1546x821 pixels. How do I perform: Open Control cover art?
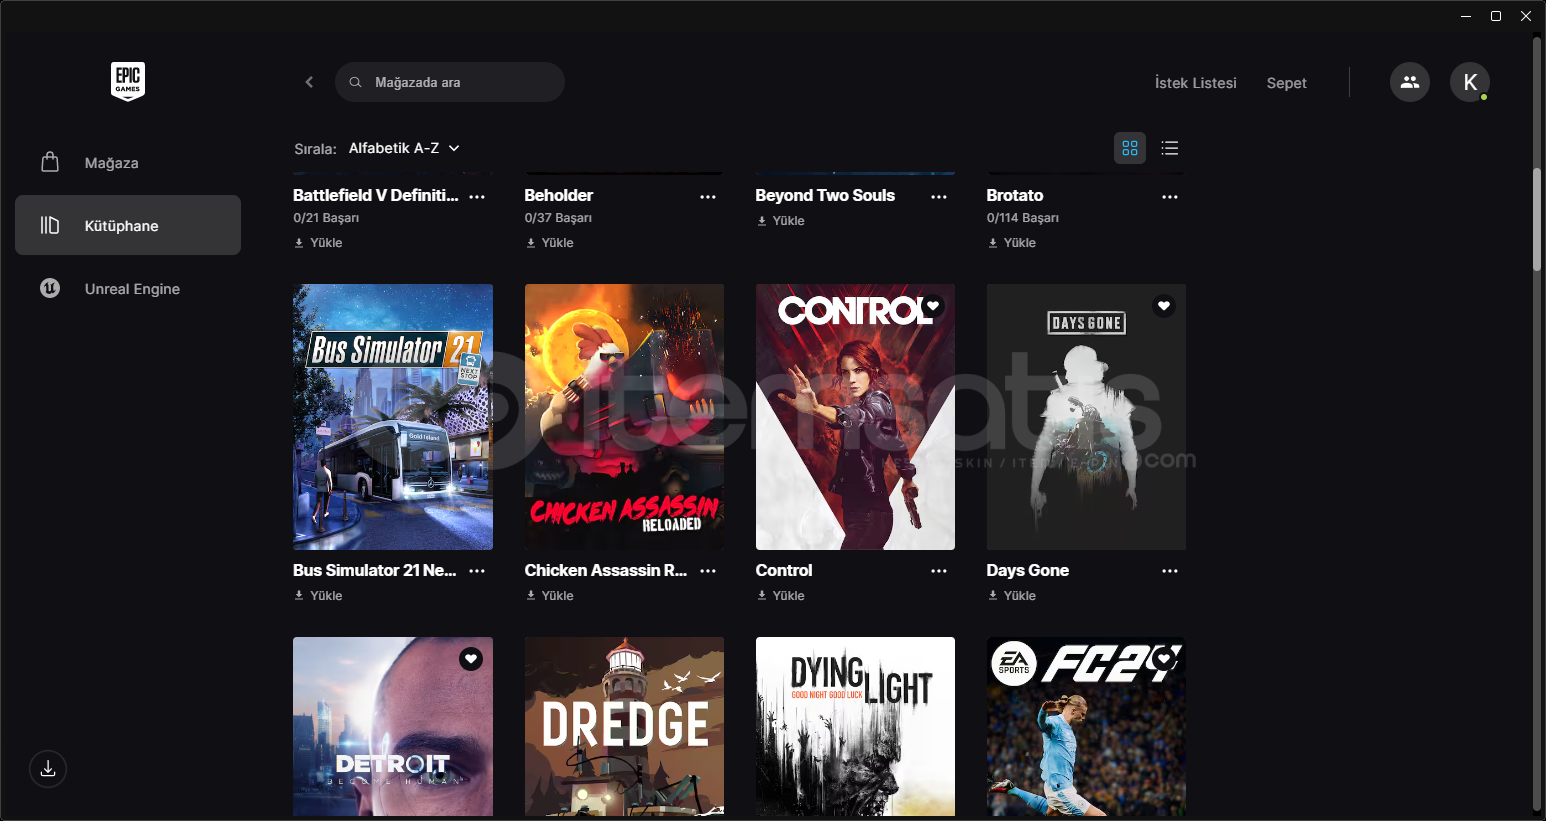[855, 417]
